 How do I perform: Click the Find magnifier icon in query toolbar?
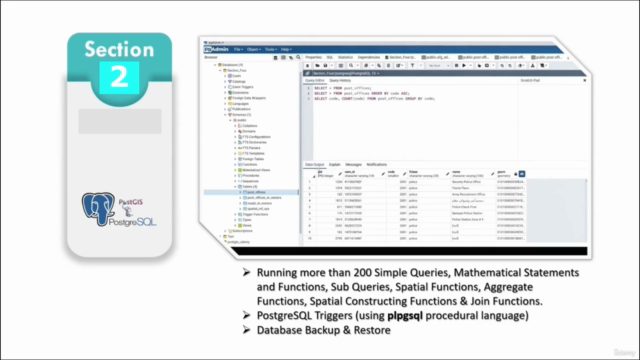(x=351, y=66)
